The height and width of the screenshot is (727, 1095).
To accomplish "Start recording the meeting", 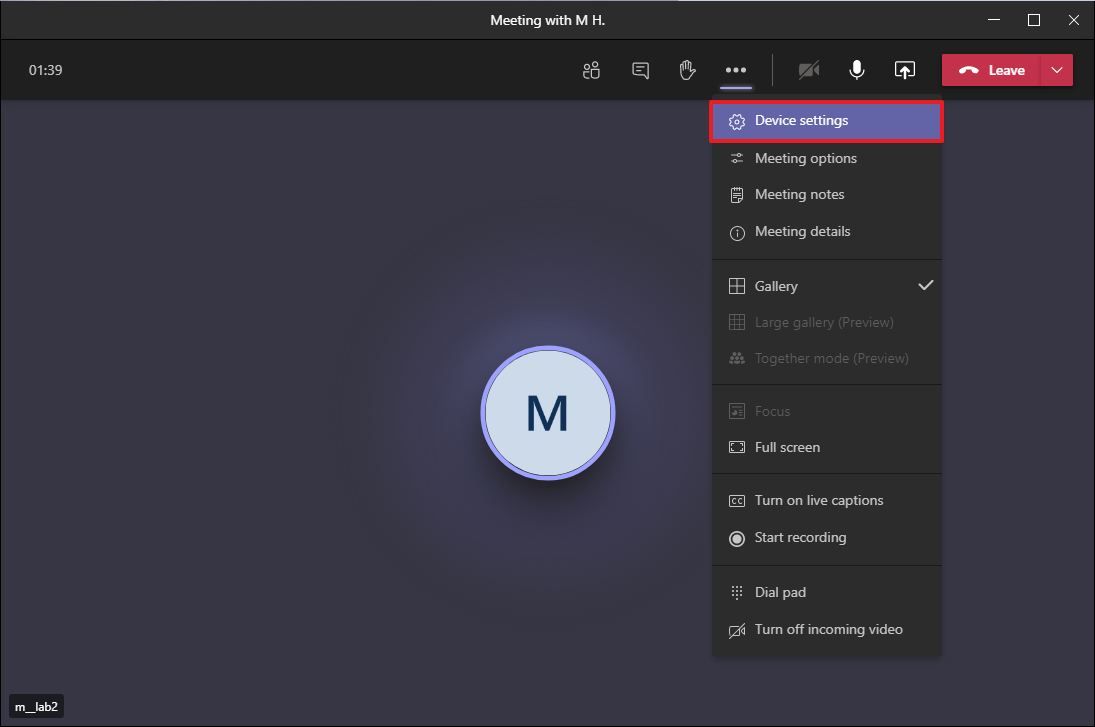I will coord(799,537).
